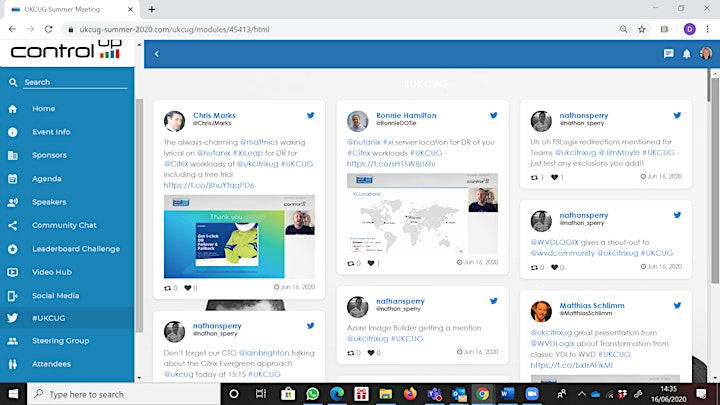Click heart icon on Ronnie Hamilton tweet

pos(371,263)
